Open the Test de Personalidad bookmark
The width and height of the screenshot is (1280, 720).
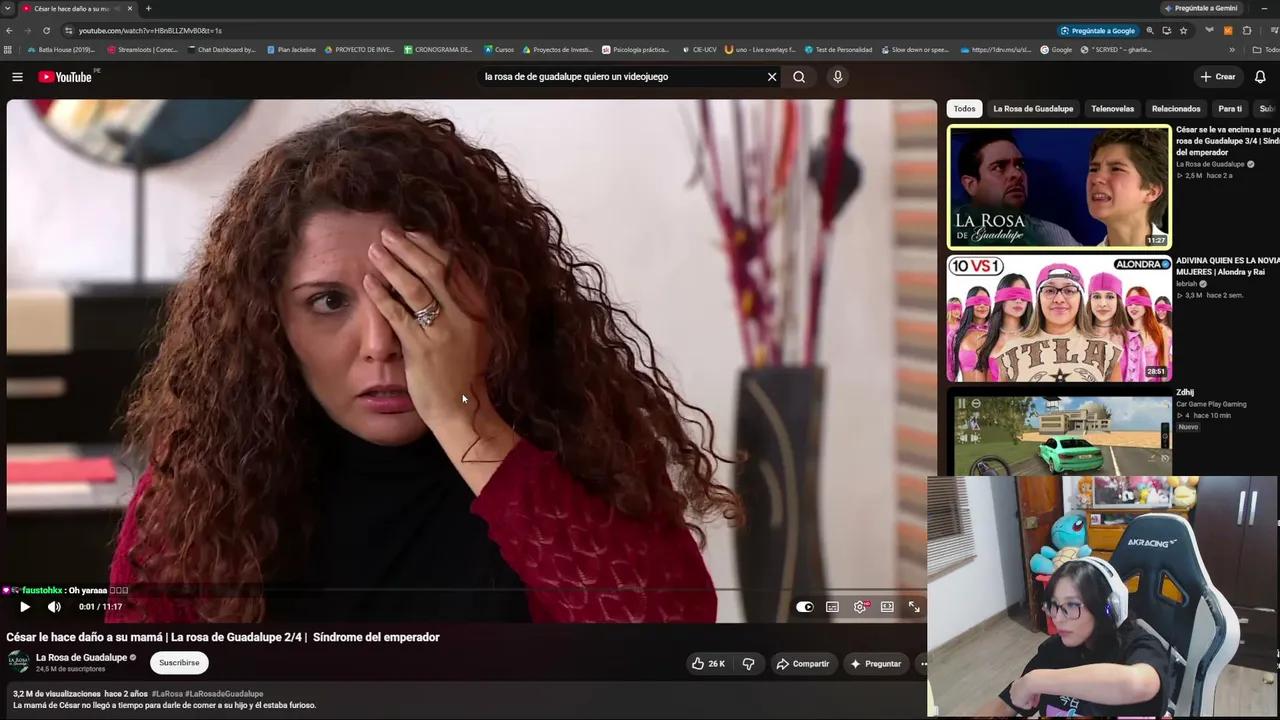pyautogui.click(x=838, y=50)
